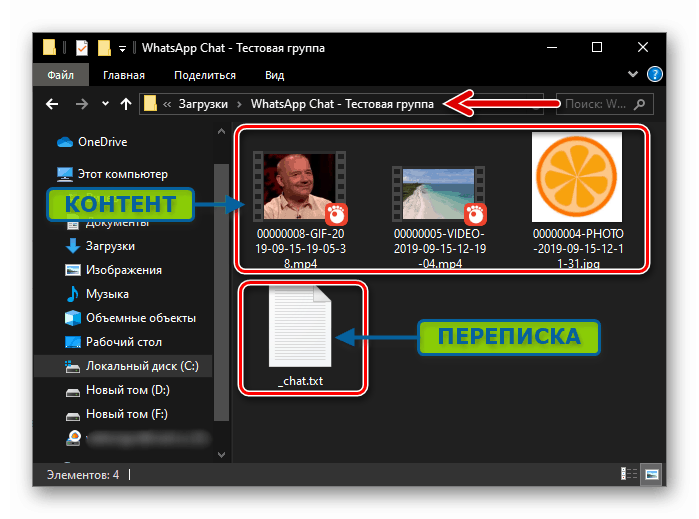
Task: Click the New Folder quick access toolbar icon
Action: [x=104, y=48]
